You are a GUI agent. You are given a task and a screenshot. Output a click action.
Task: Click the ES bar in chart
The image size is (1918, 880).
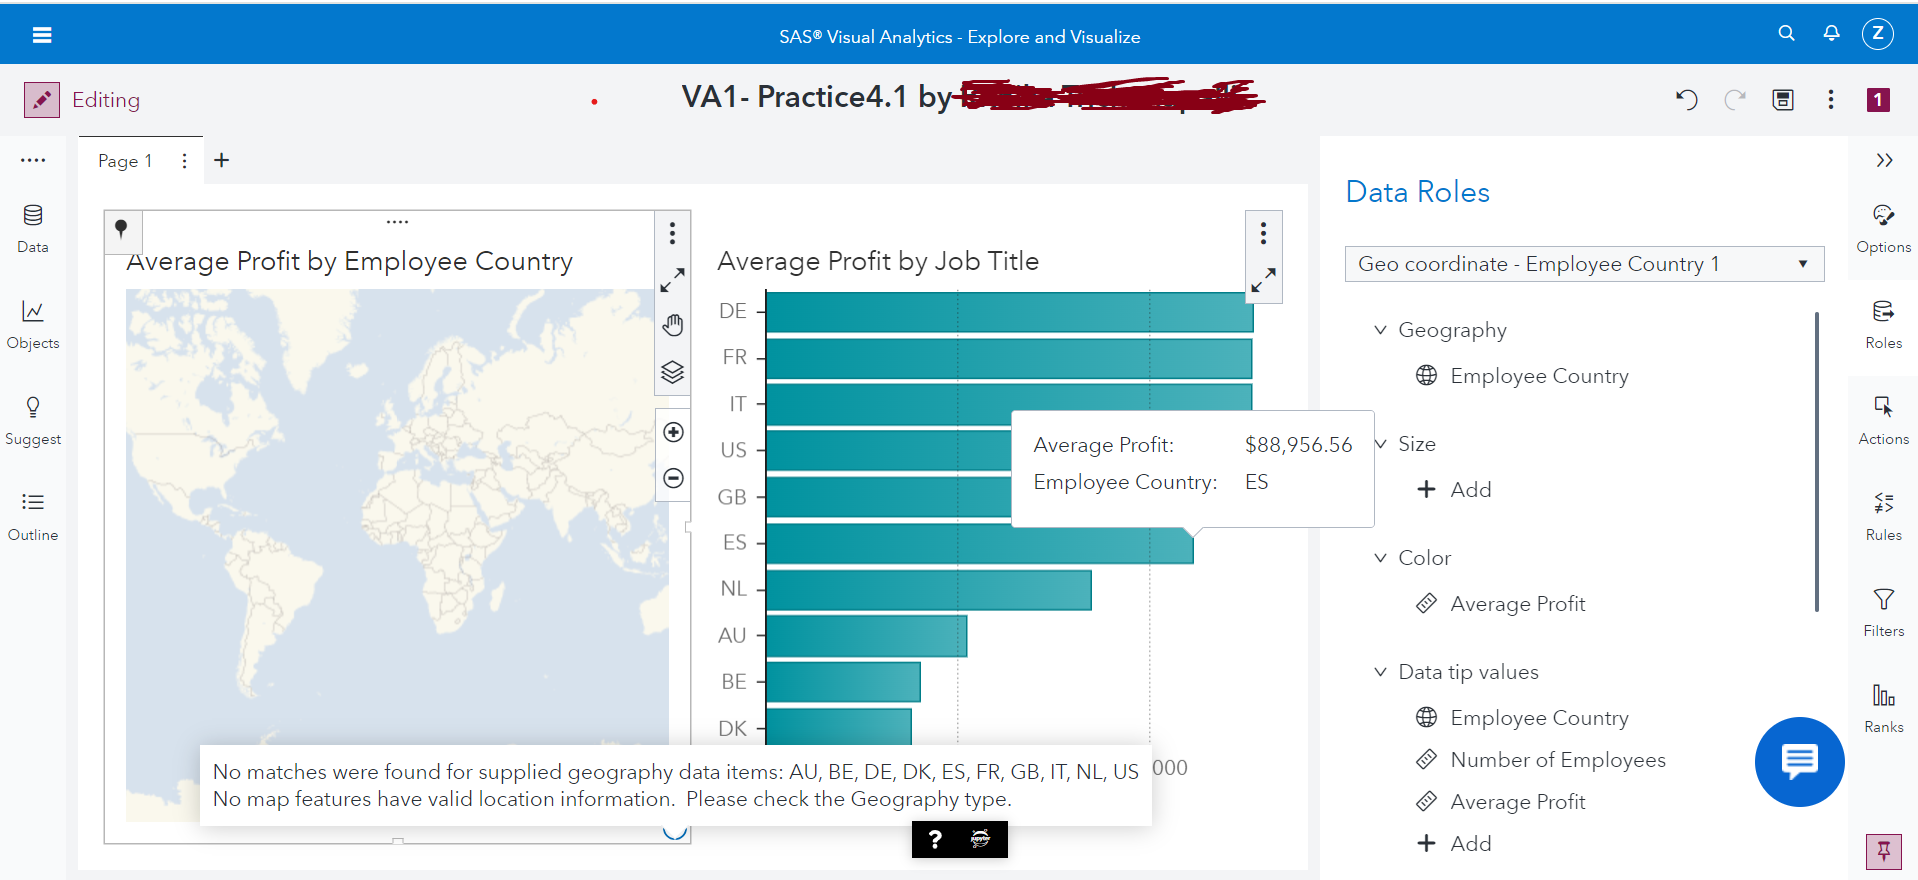pos(978,545)
